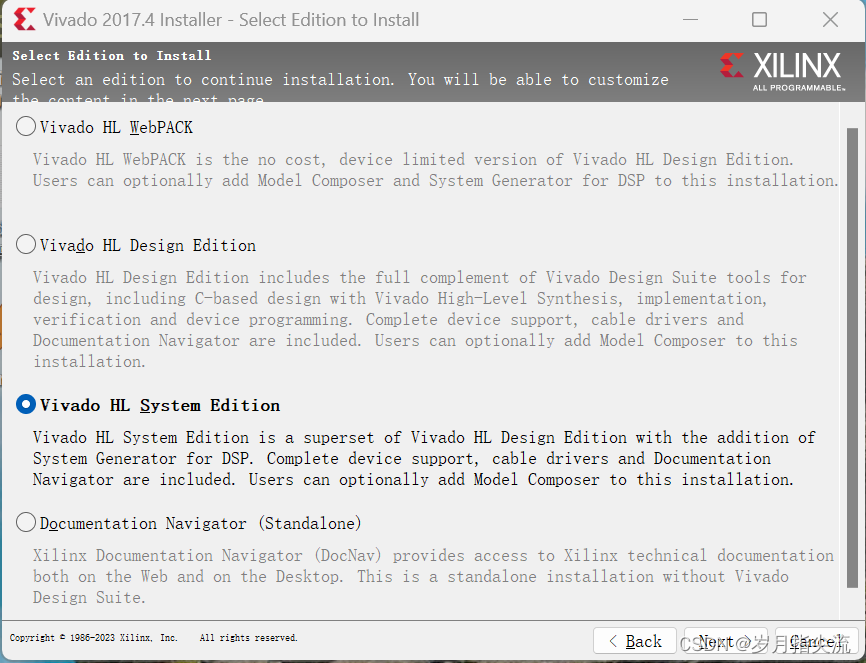866x663 pixels.
Task: Click the vertical scrollbar thumb
Action: point(852,358)
